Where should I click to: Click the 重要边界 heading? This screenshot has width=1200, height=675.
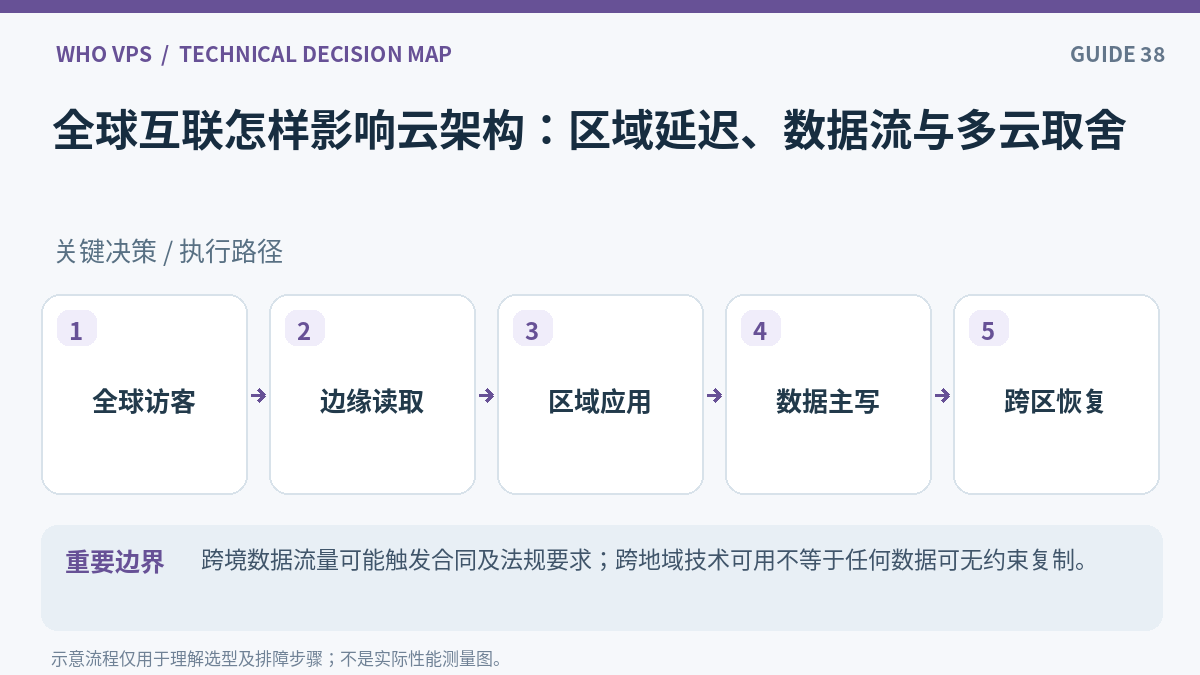[x=115, y=562]
